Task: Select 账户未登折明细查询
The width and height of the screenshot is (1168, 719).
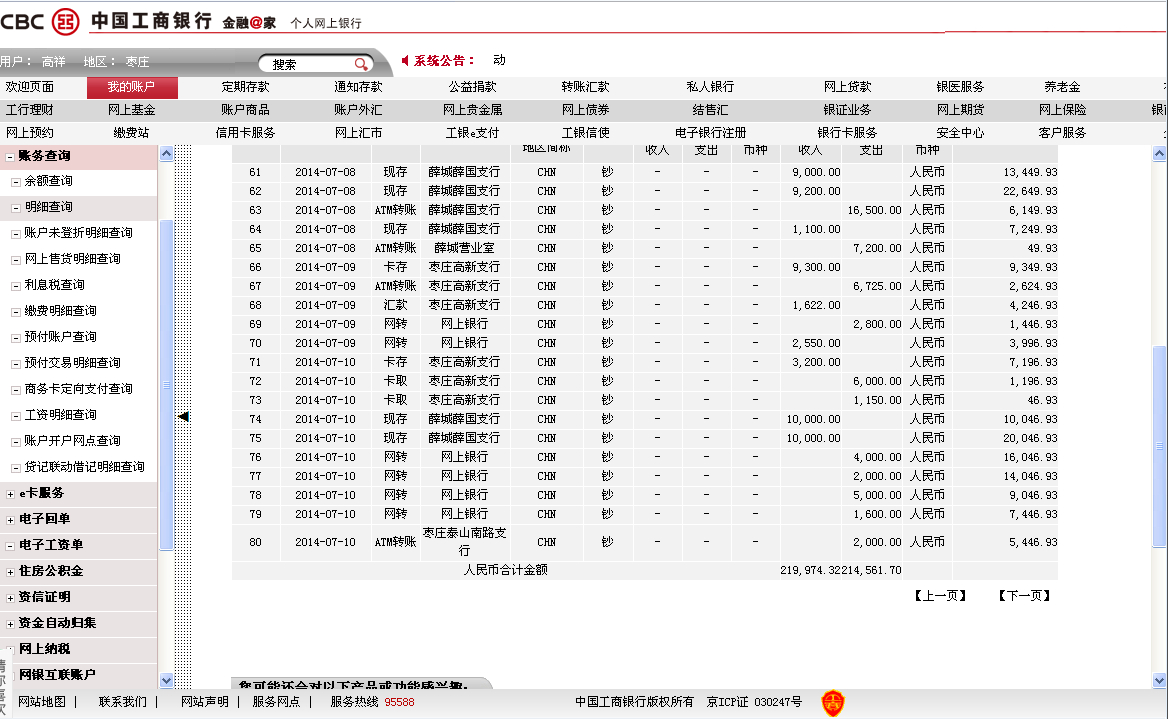Action: point(78,233)
